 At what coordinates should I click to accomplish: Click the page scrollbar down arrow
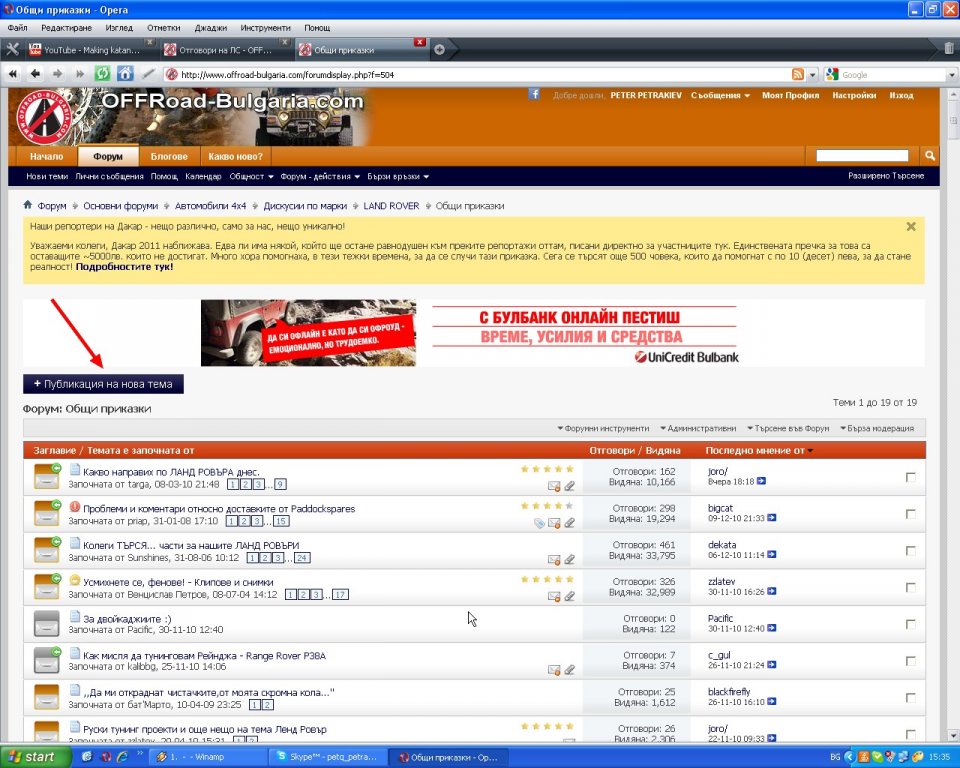point(953,736)
